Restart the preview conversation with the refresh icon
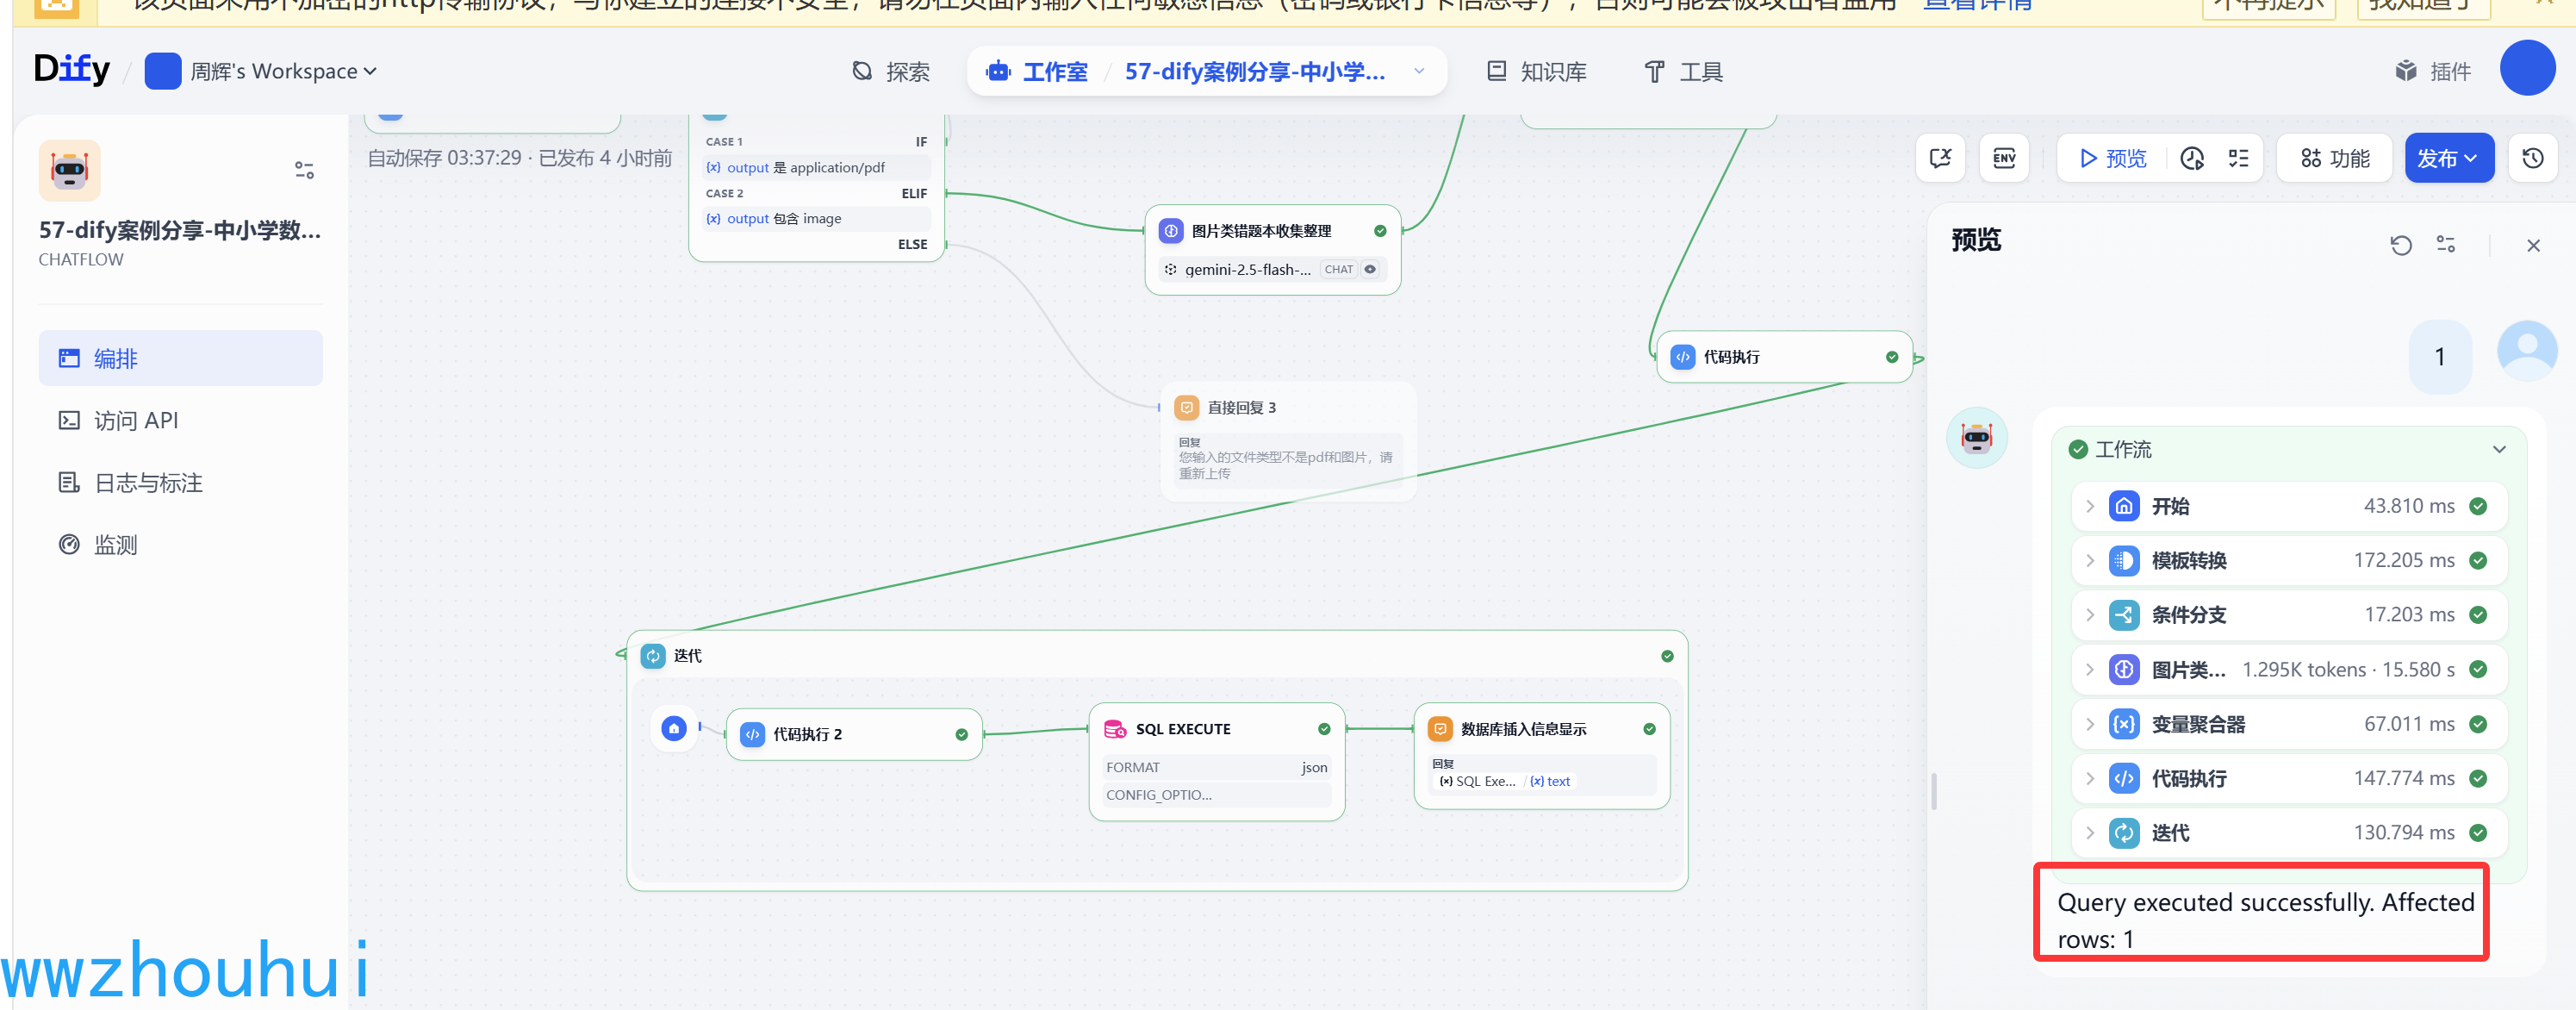 (x=2401, y=245)
